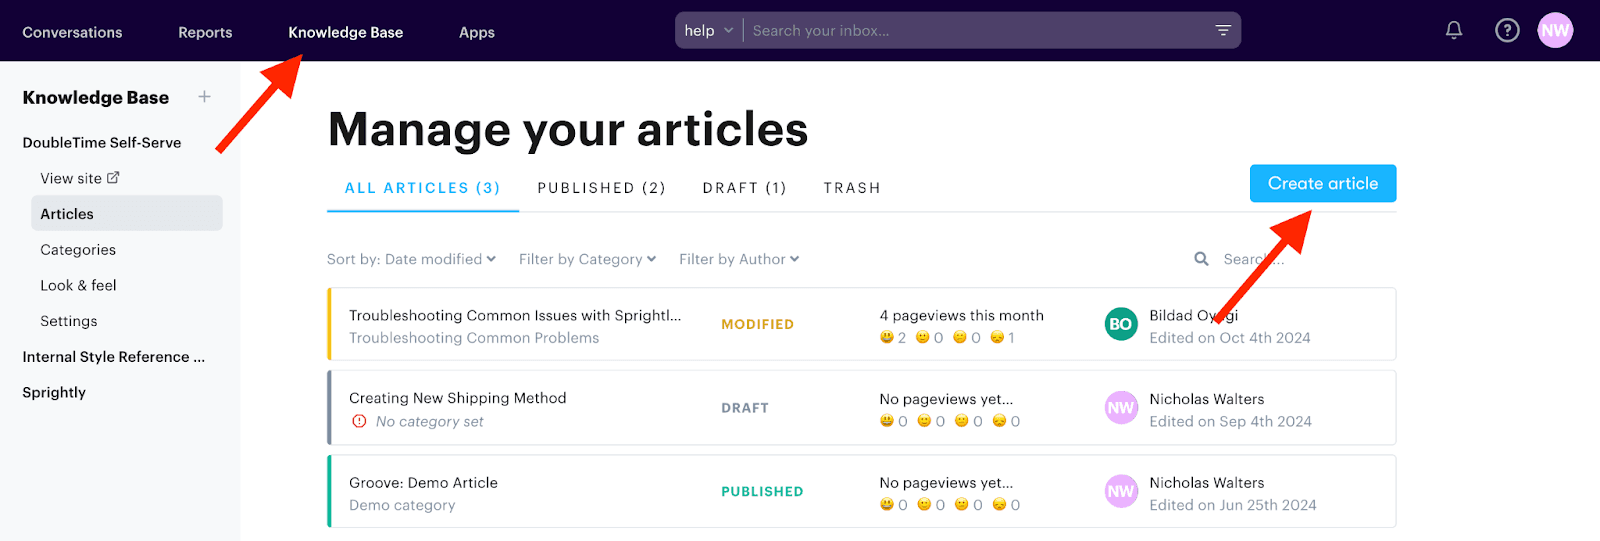Click happy emoji rating on Troubleshooting article

tap(887, 337)
